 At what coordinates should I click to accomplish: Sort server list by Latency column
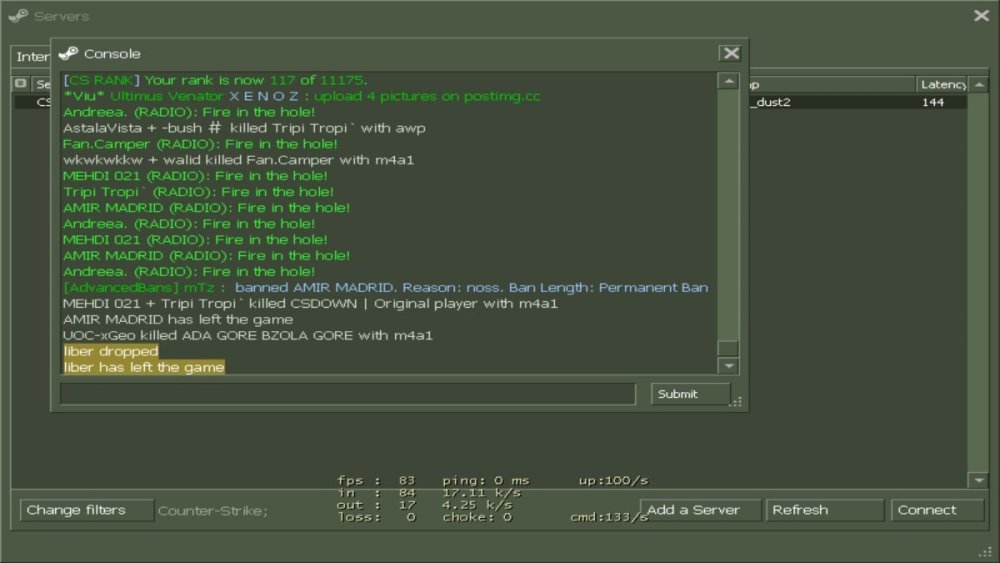[943, 84]
